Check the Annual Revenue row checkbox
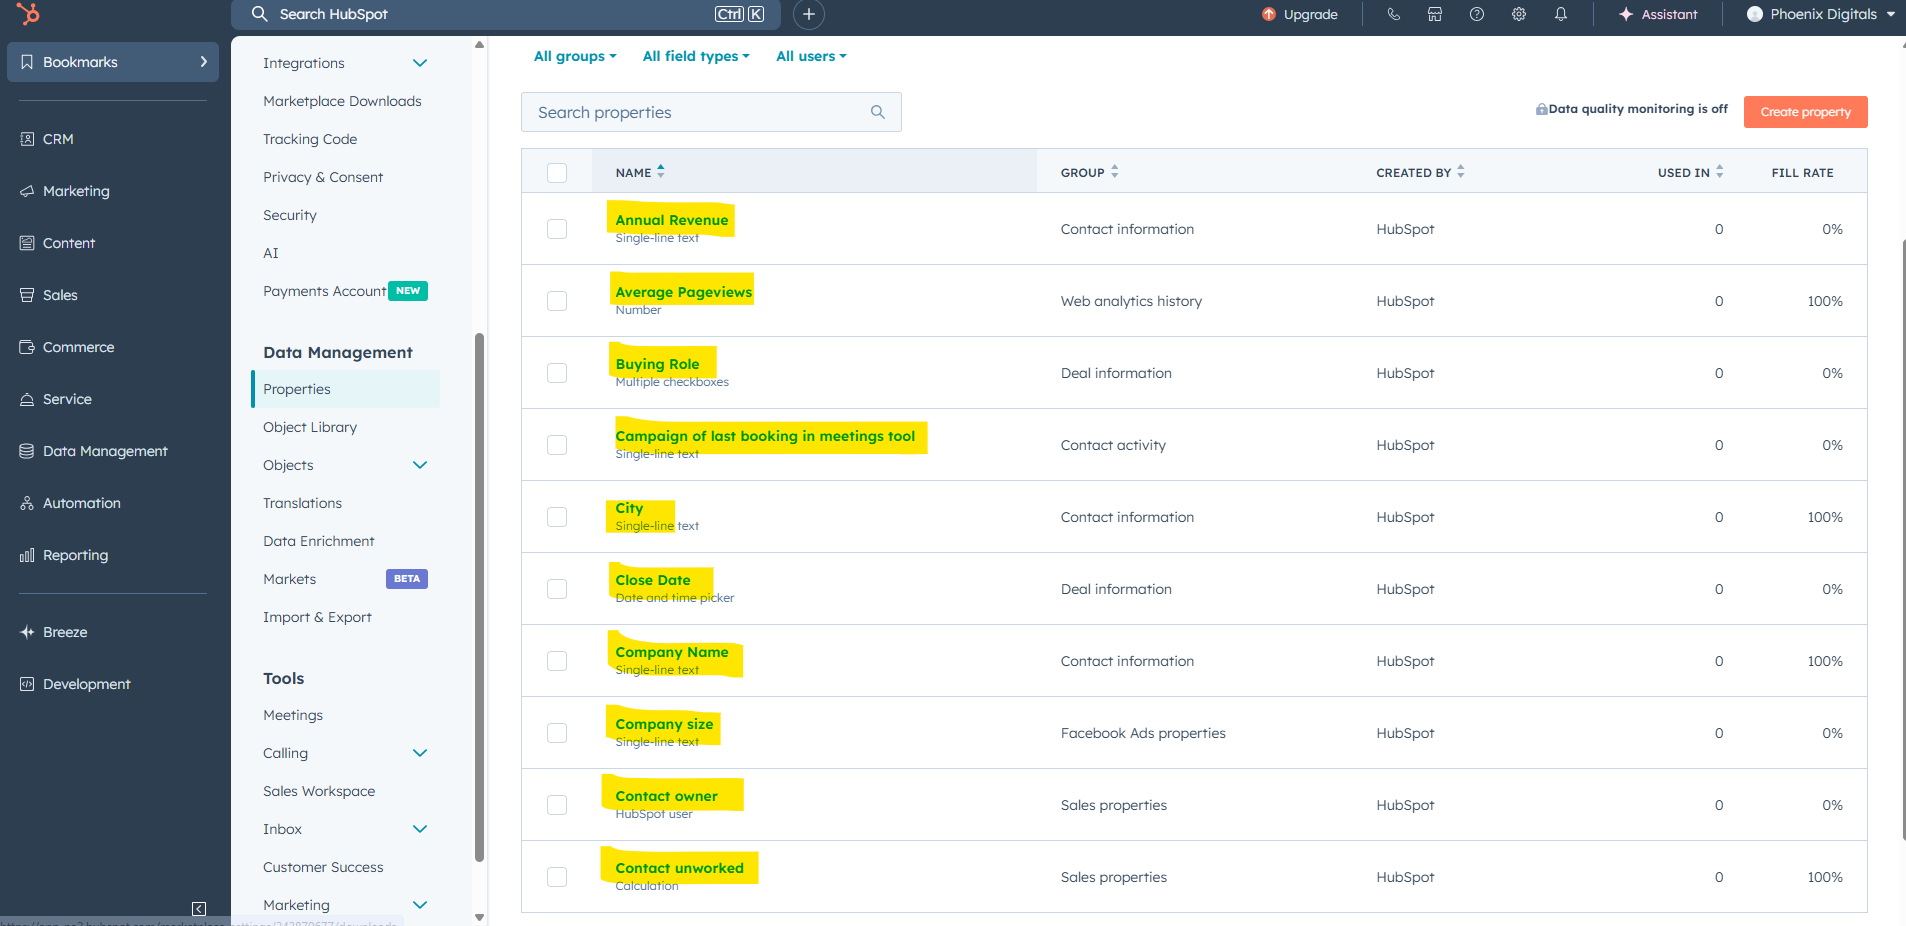This screenshot has width=1906, height=926. [x=556, y=228]
